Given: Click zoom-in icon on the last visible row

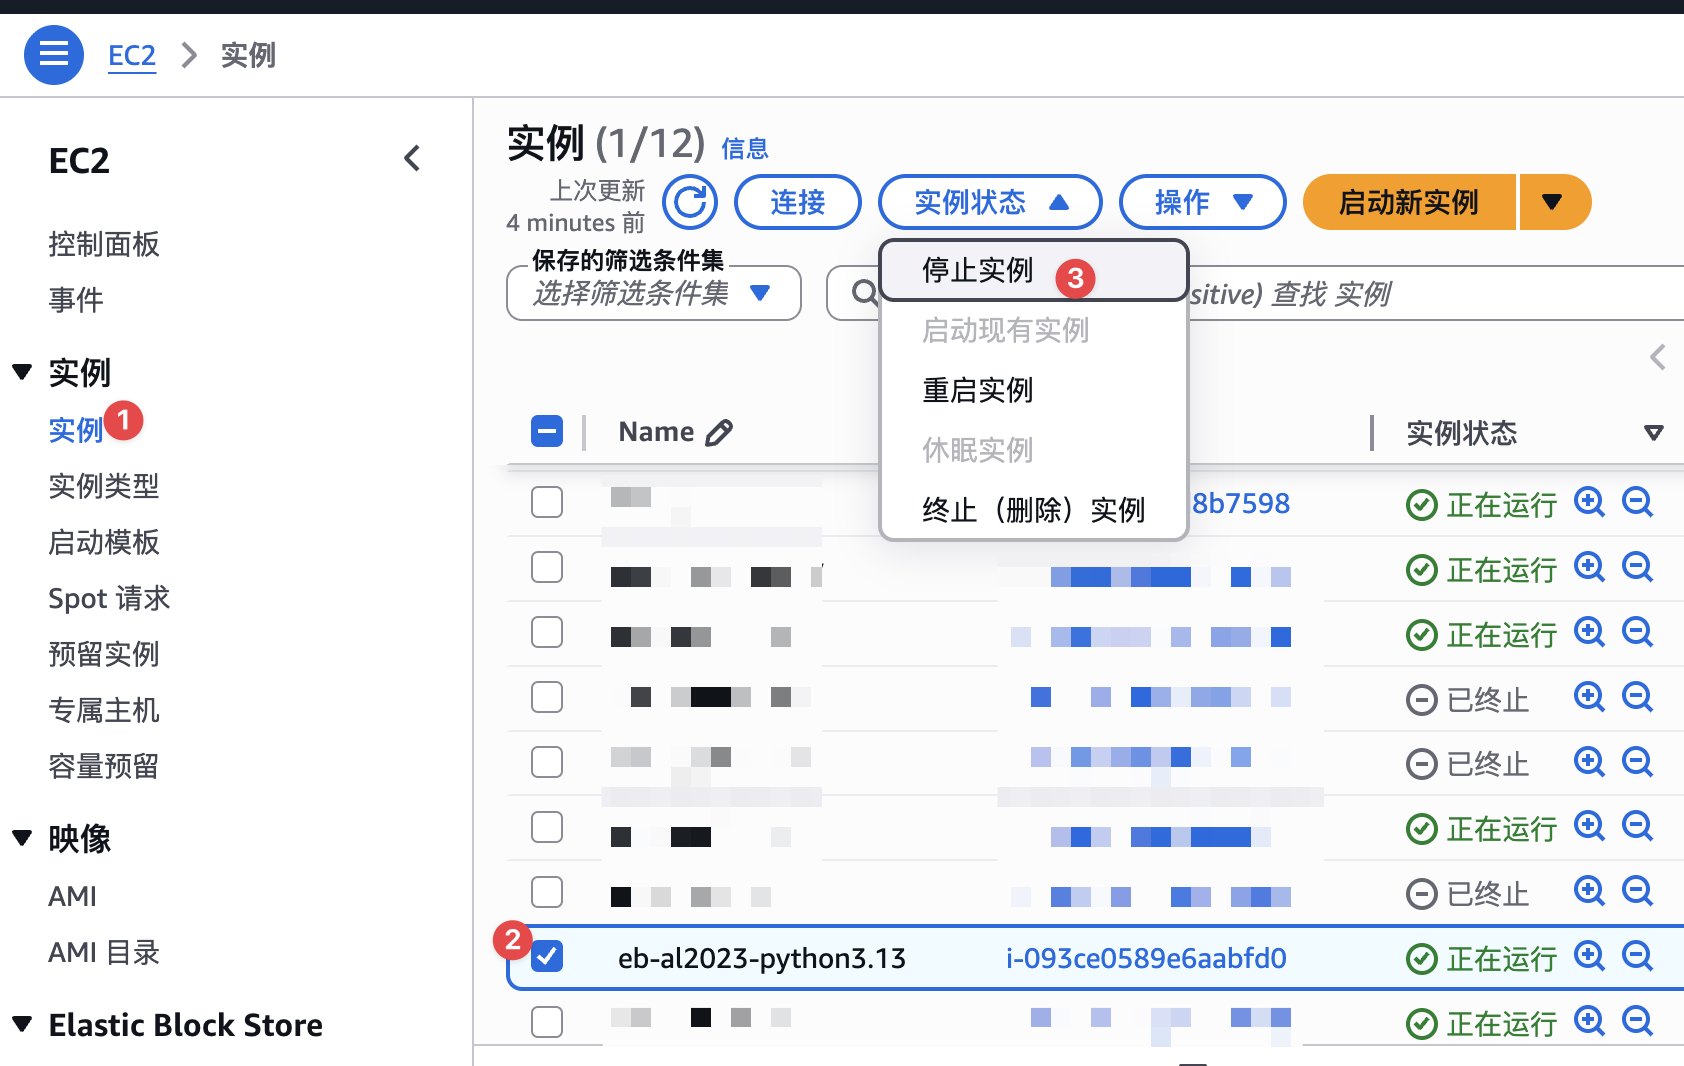Looking at the screenshot, I should [1589, 1022].
